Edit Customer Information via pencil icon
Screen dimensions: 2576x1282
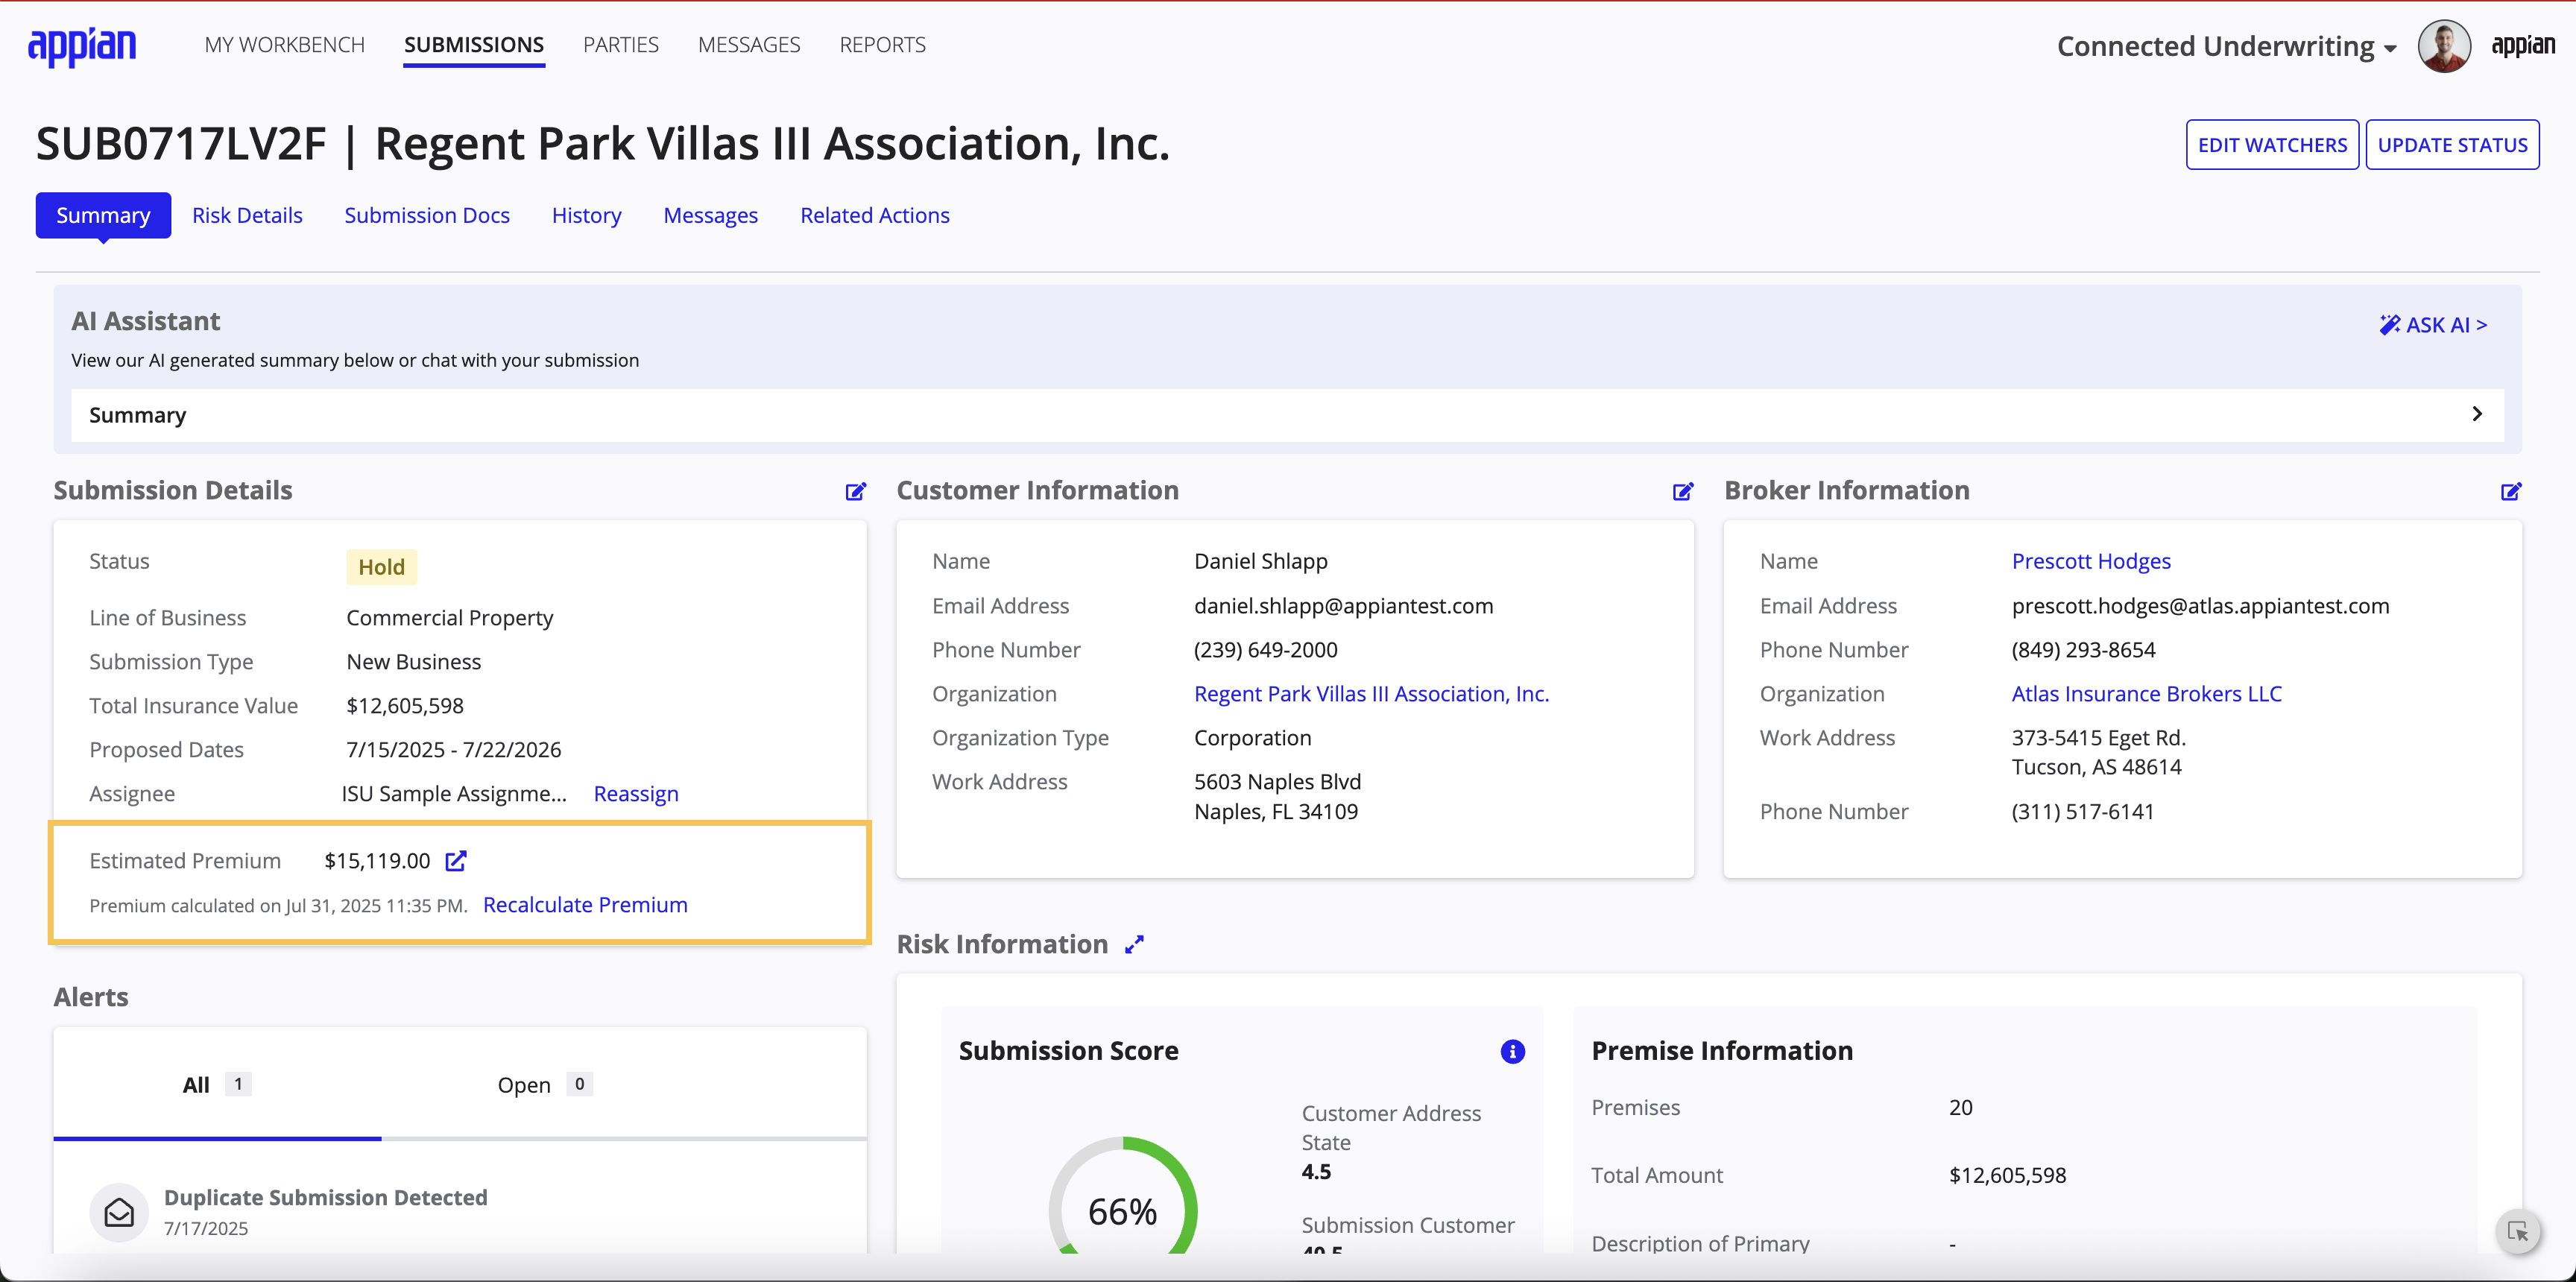[1683, 491]
